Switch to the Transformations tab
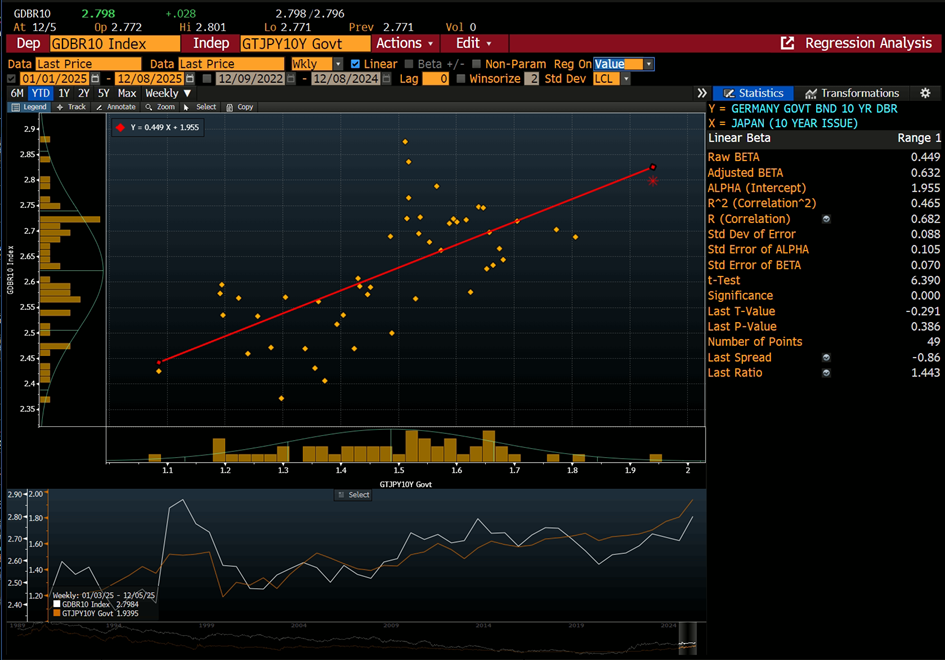The image size is (945, 660). pyautogui.click(x=851, y=93)
